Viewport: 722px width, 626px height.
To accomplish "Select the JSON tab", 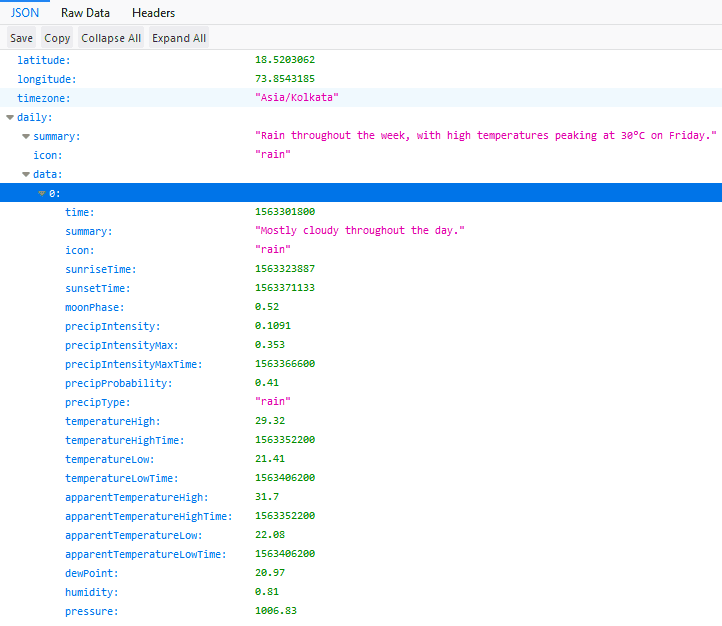I will click(25, 13).
